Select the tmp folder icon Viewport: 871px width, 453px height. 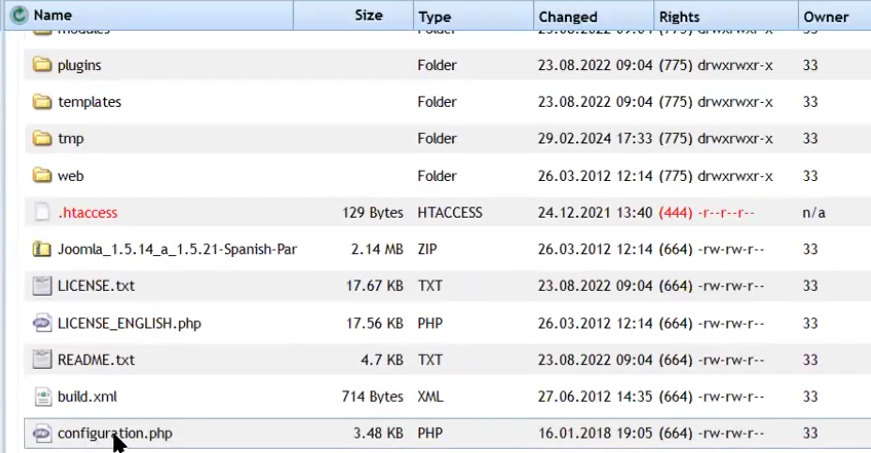[x=41, y=139]
